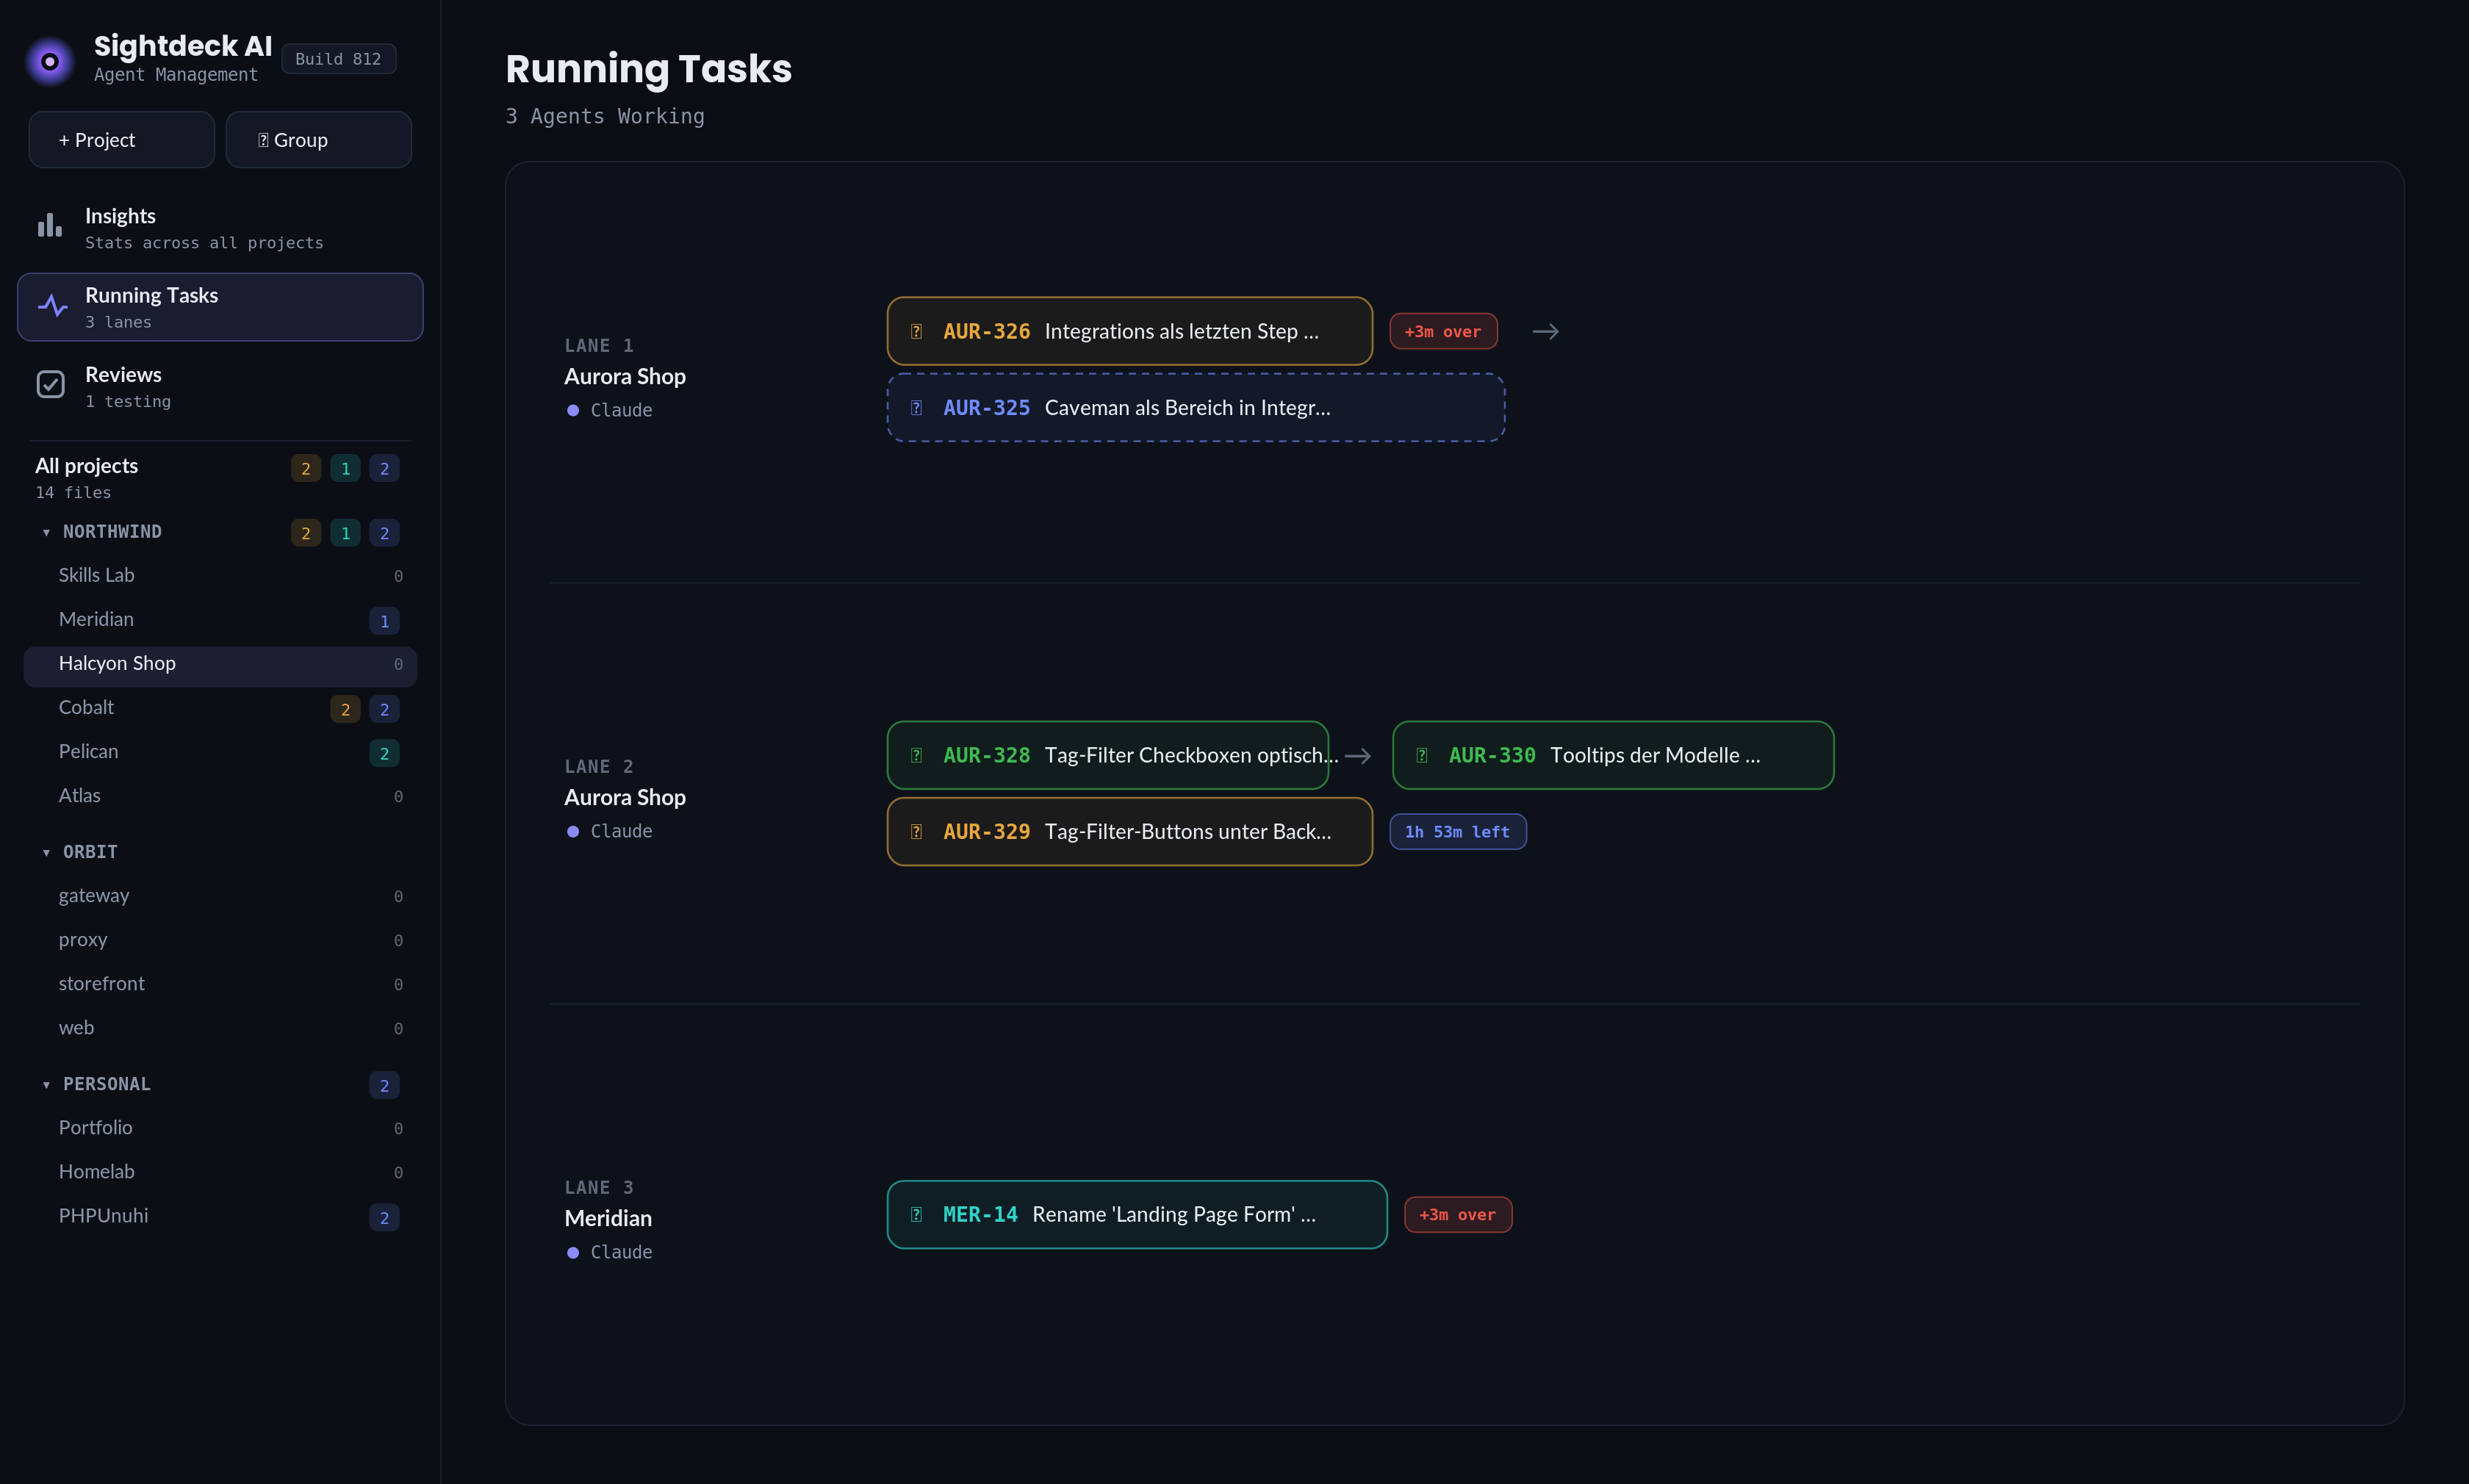Select Atlas project
The width and height of the screenshot is (2469, 1484).
220,797
